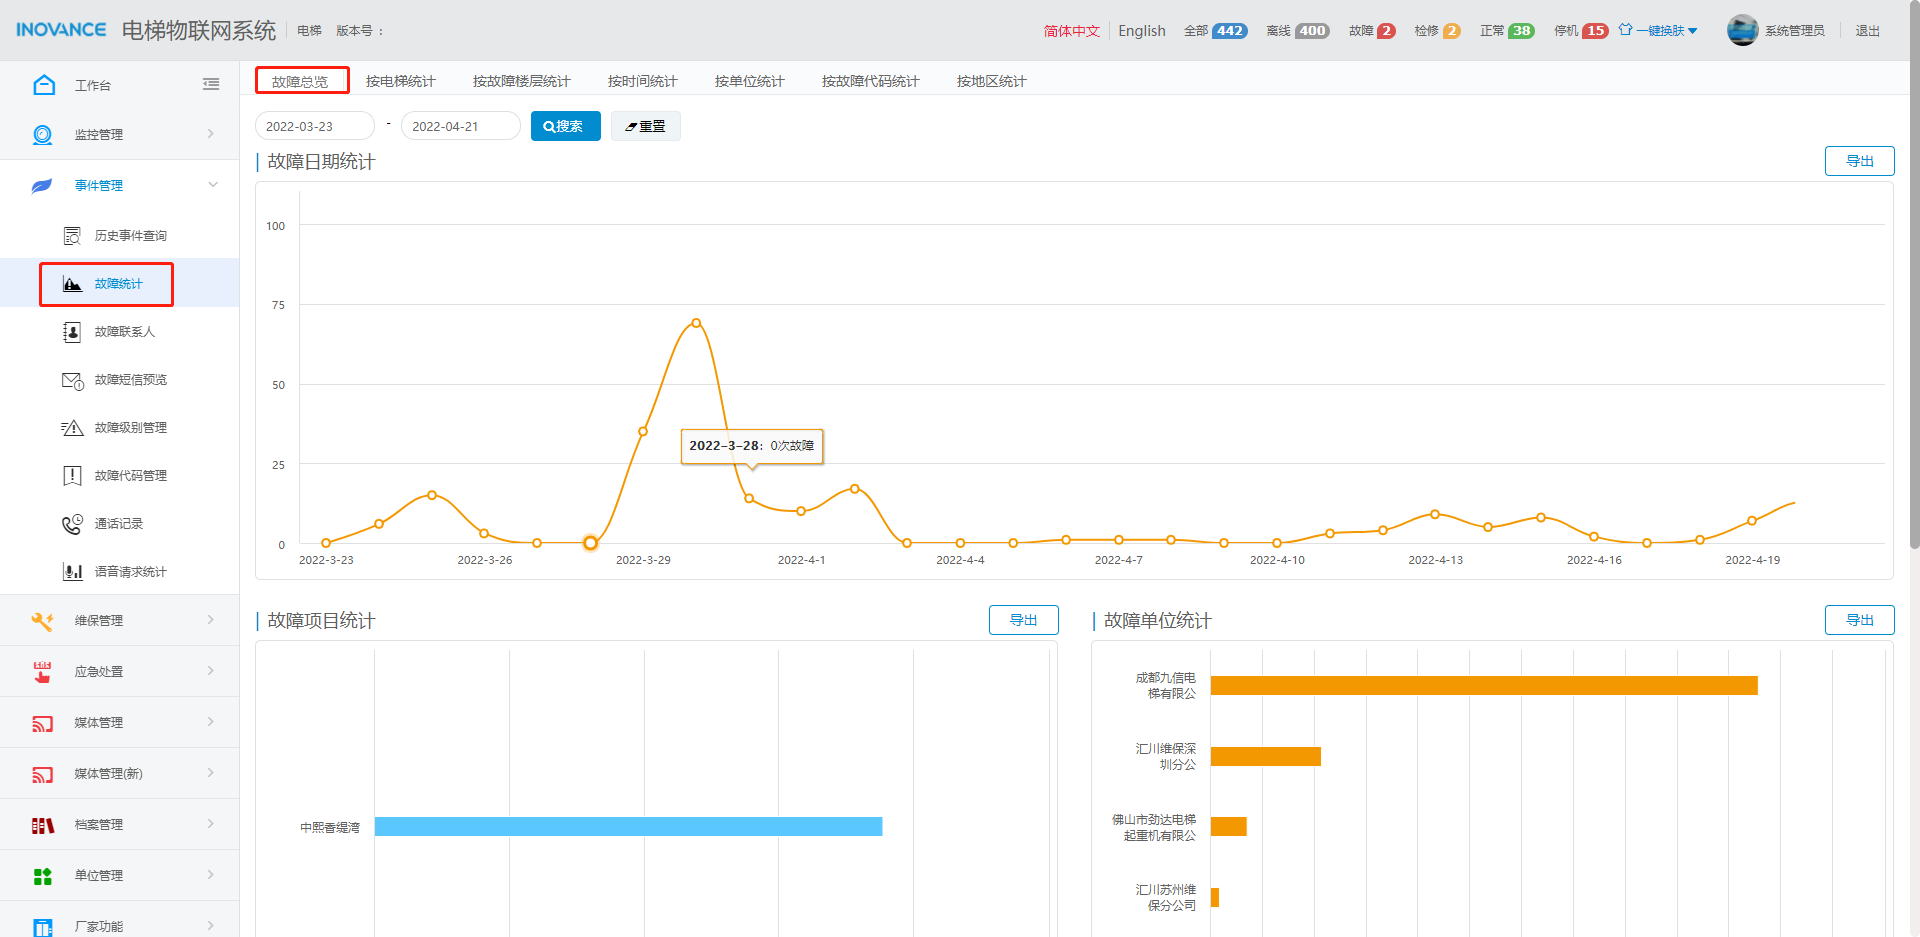
Task: Click the 档案管理 books icon
Action: click(42, 825)
